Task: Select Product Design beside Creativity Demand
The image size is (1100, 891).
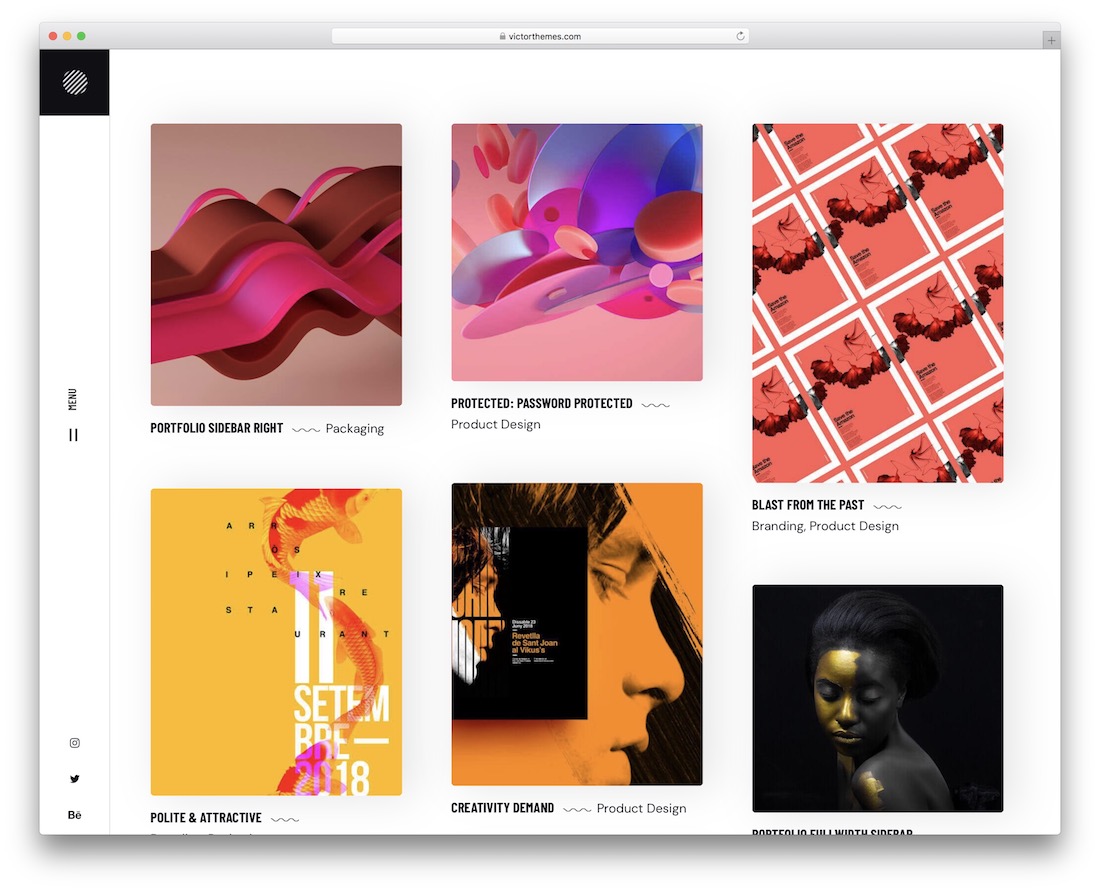Action: [641, 809]
